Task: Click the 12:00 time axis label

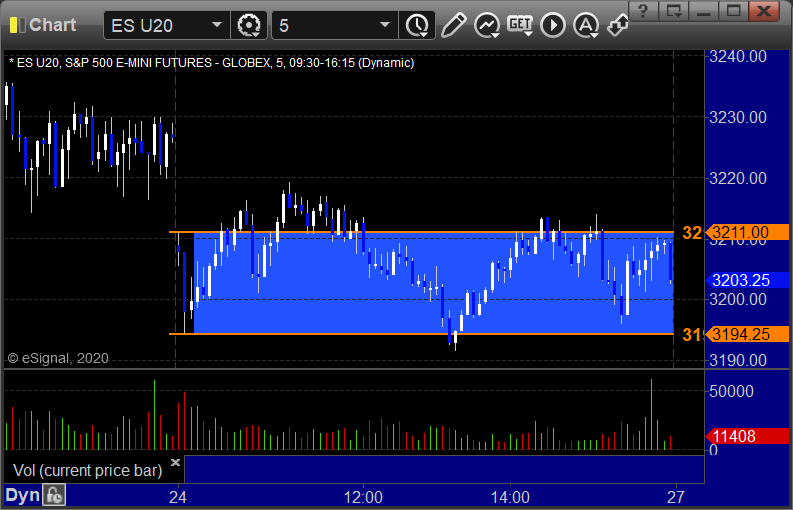Action: pyautogui.click(x=363, y=497)
